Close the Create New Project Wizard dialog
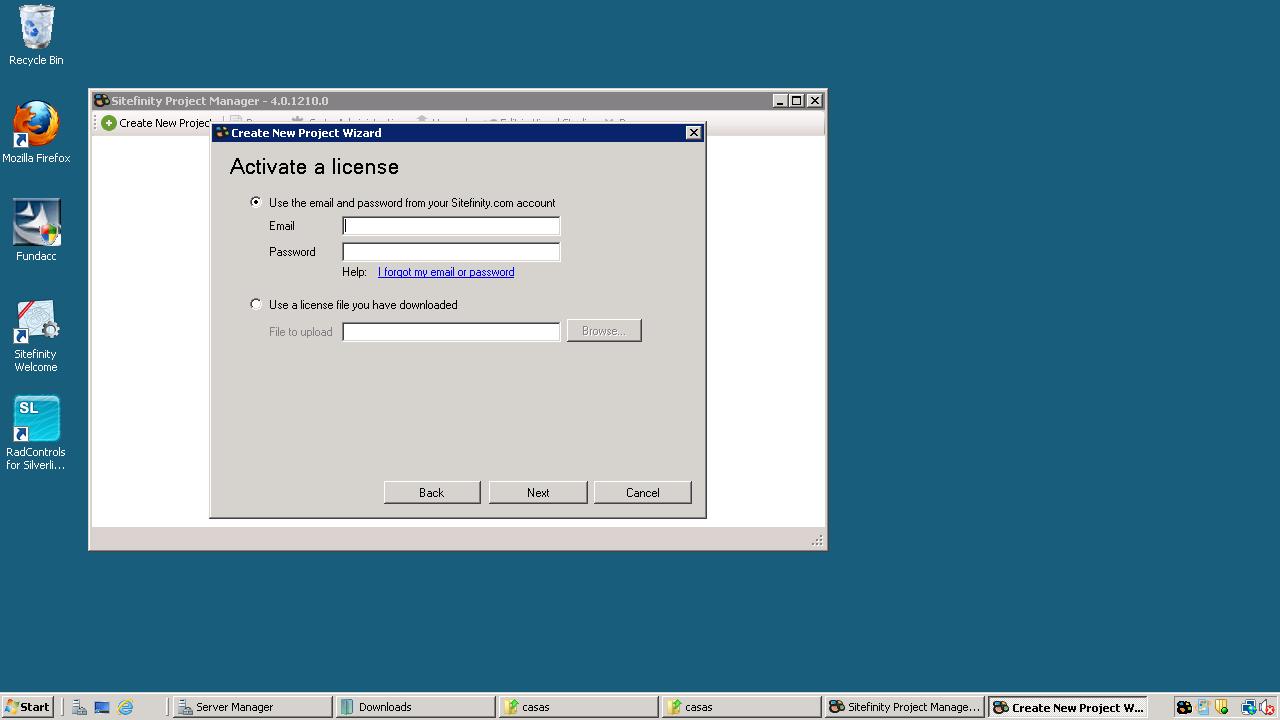 [693, 133]
